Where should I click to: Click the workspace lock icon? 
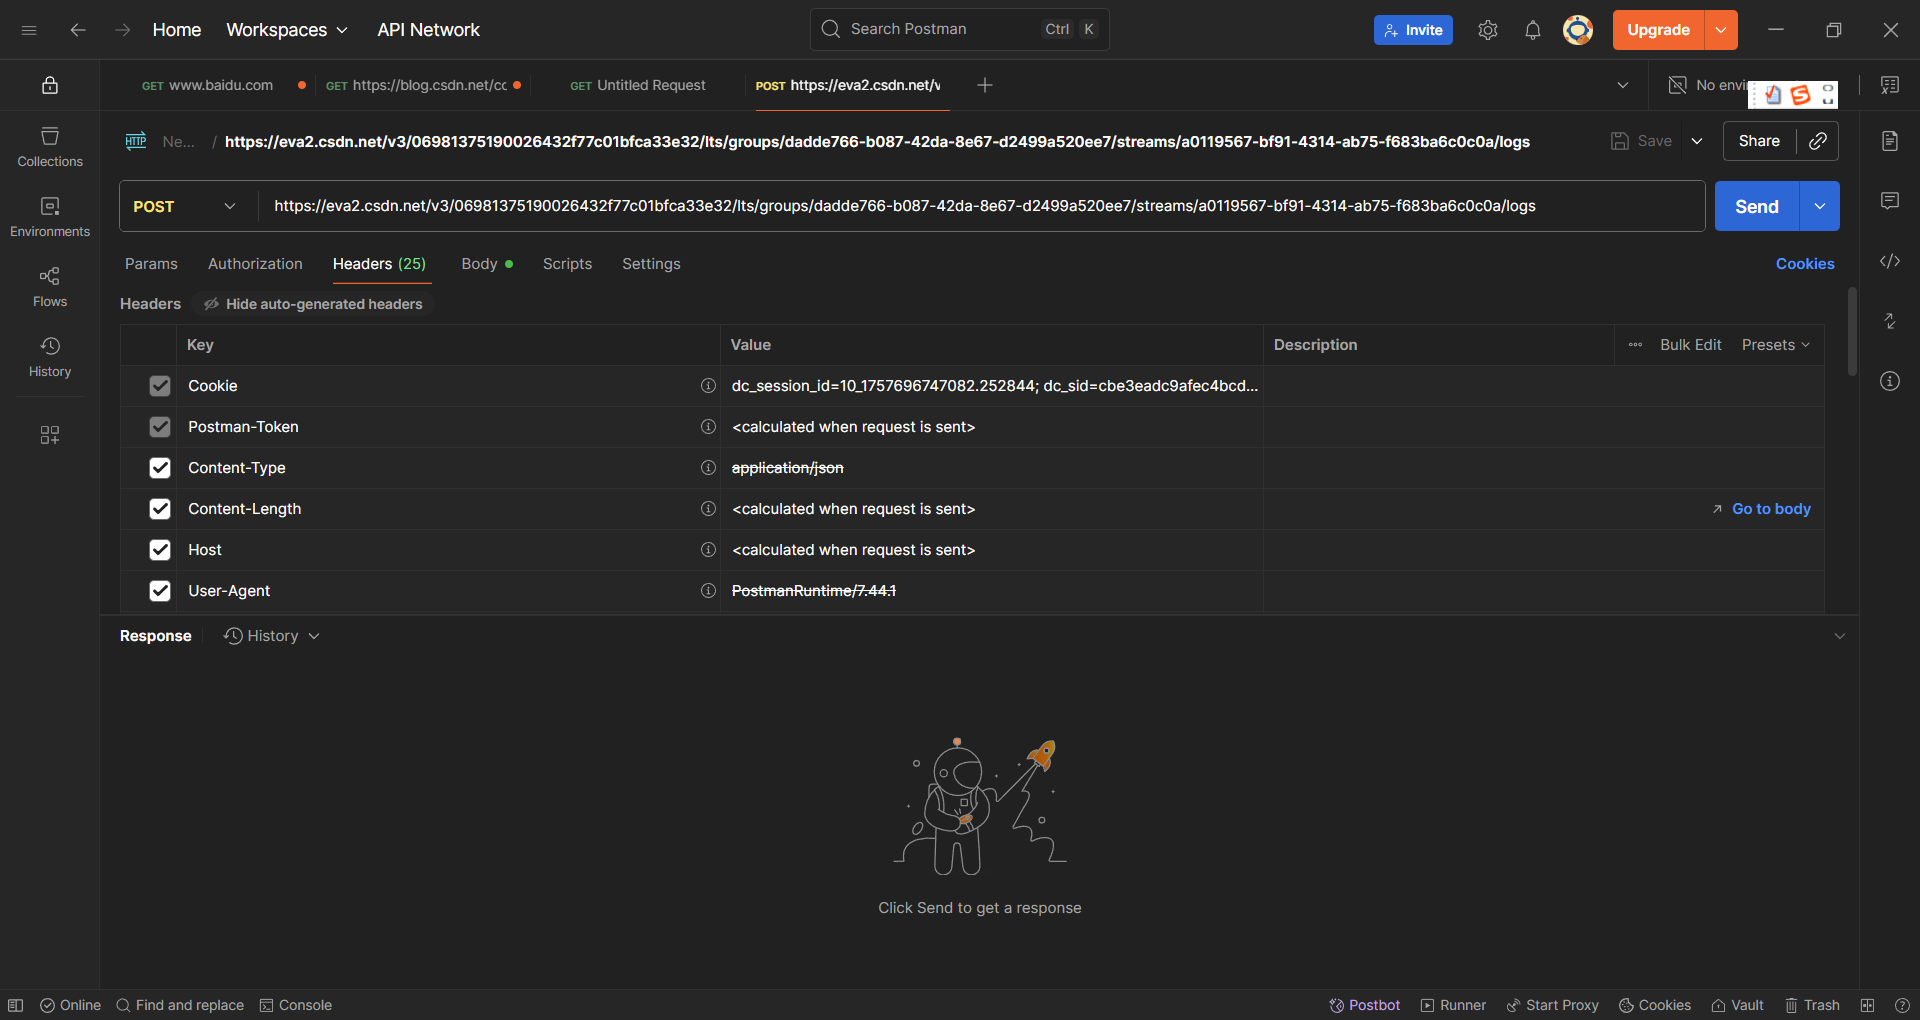coord(50,85)
